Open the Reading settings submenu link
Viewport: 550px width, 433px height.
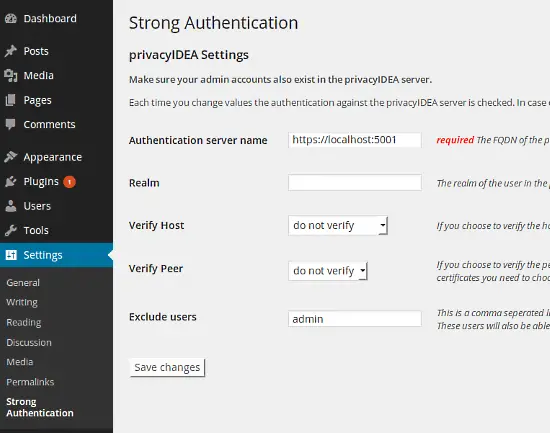[x=24, y=322]
